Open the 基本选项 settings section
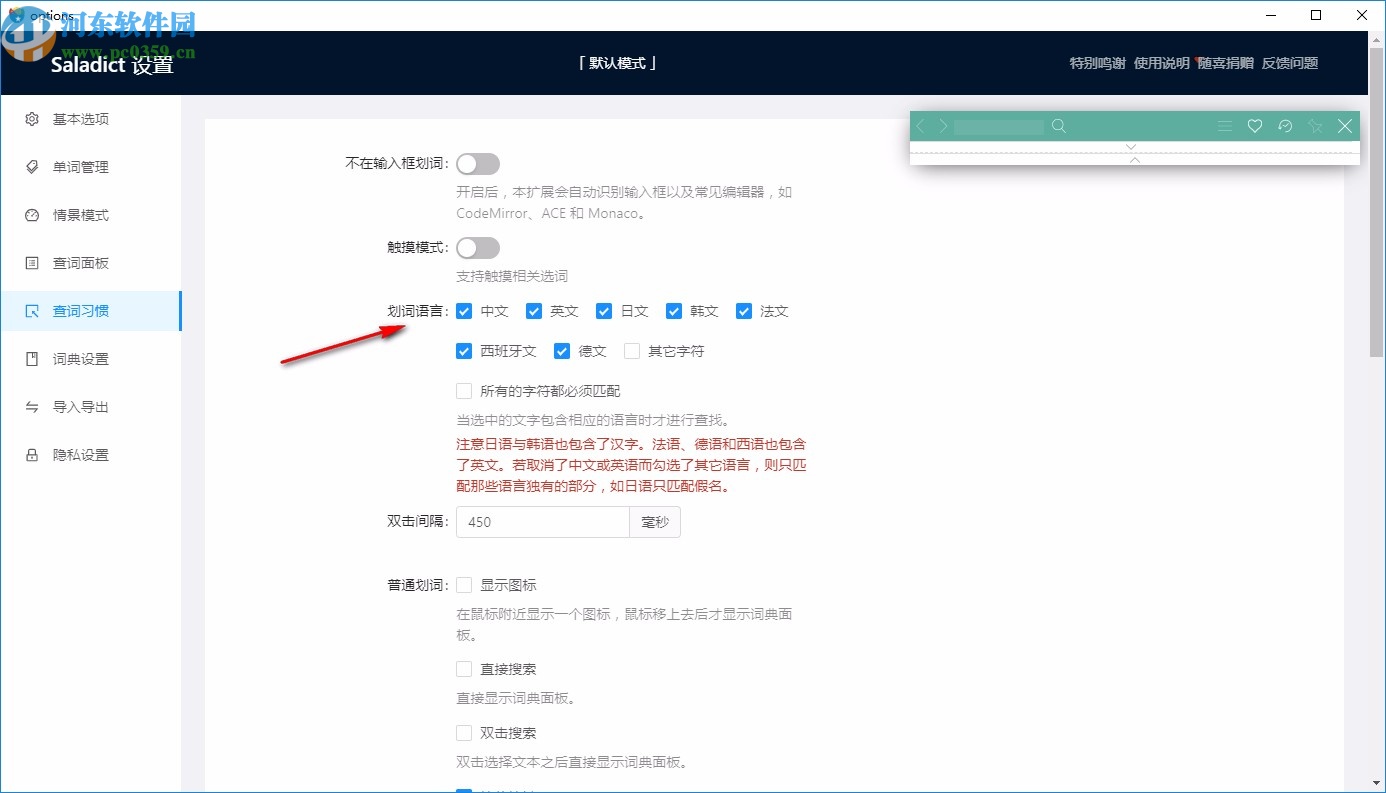This screenshot has height=793, width=1386. (x=91, y=119)
